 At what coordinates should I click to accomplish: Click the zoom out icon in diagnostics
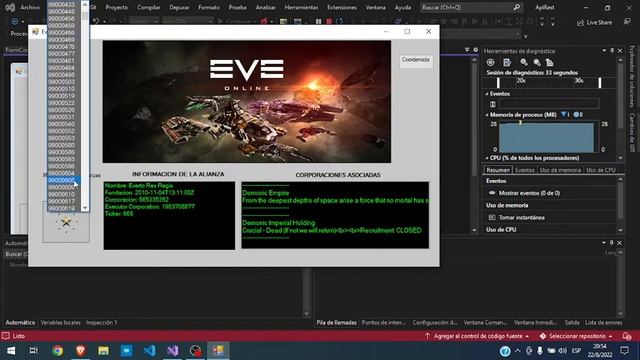(537, 62)
